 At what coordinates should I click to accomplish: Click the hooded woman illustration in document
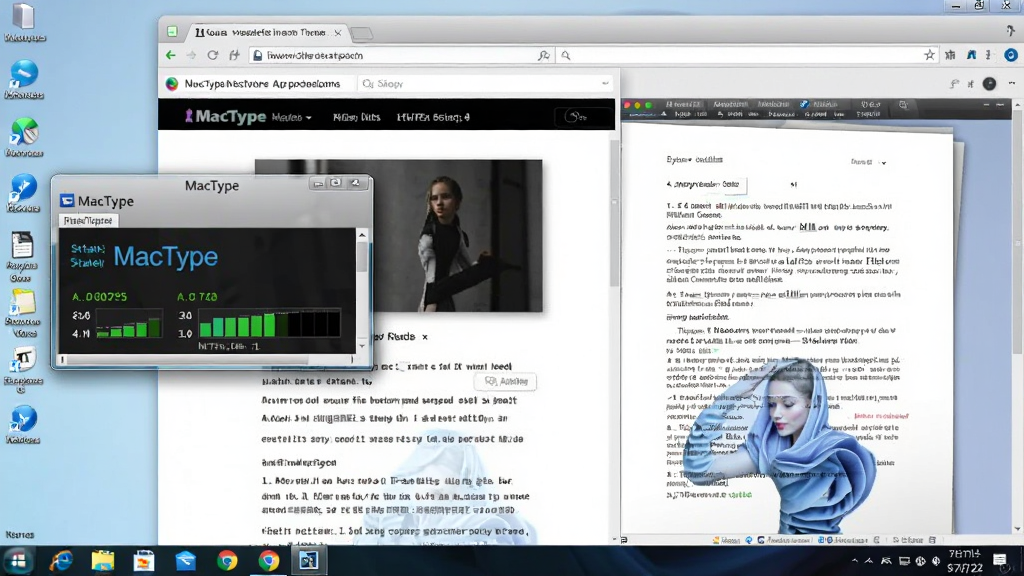(781, 445)
